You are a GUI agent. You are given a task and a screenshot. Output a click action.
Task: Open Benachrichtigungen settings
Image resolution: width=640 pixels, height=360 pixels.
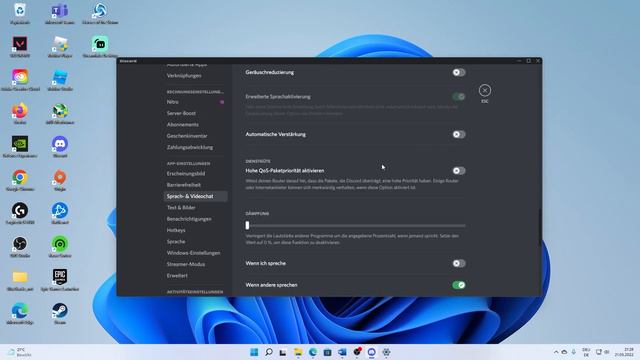[189, 219]
